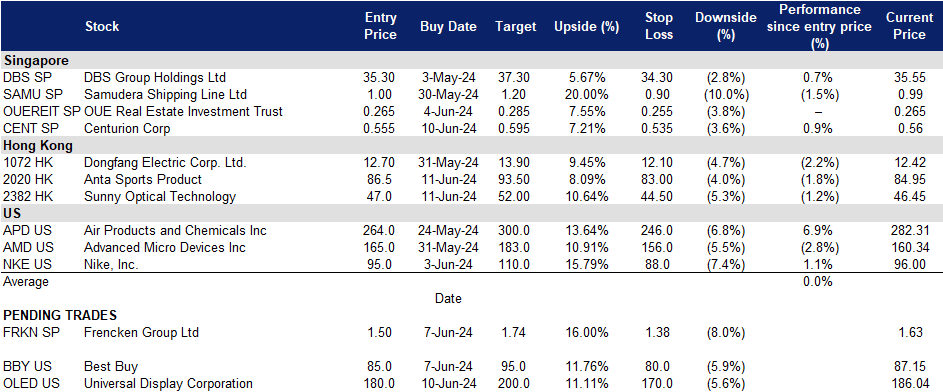Click APD US performance value 6.9%
The width and height of the screenshot is (943, 392).
tap(817, 230)
